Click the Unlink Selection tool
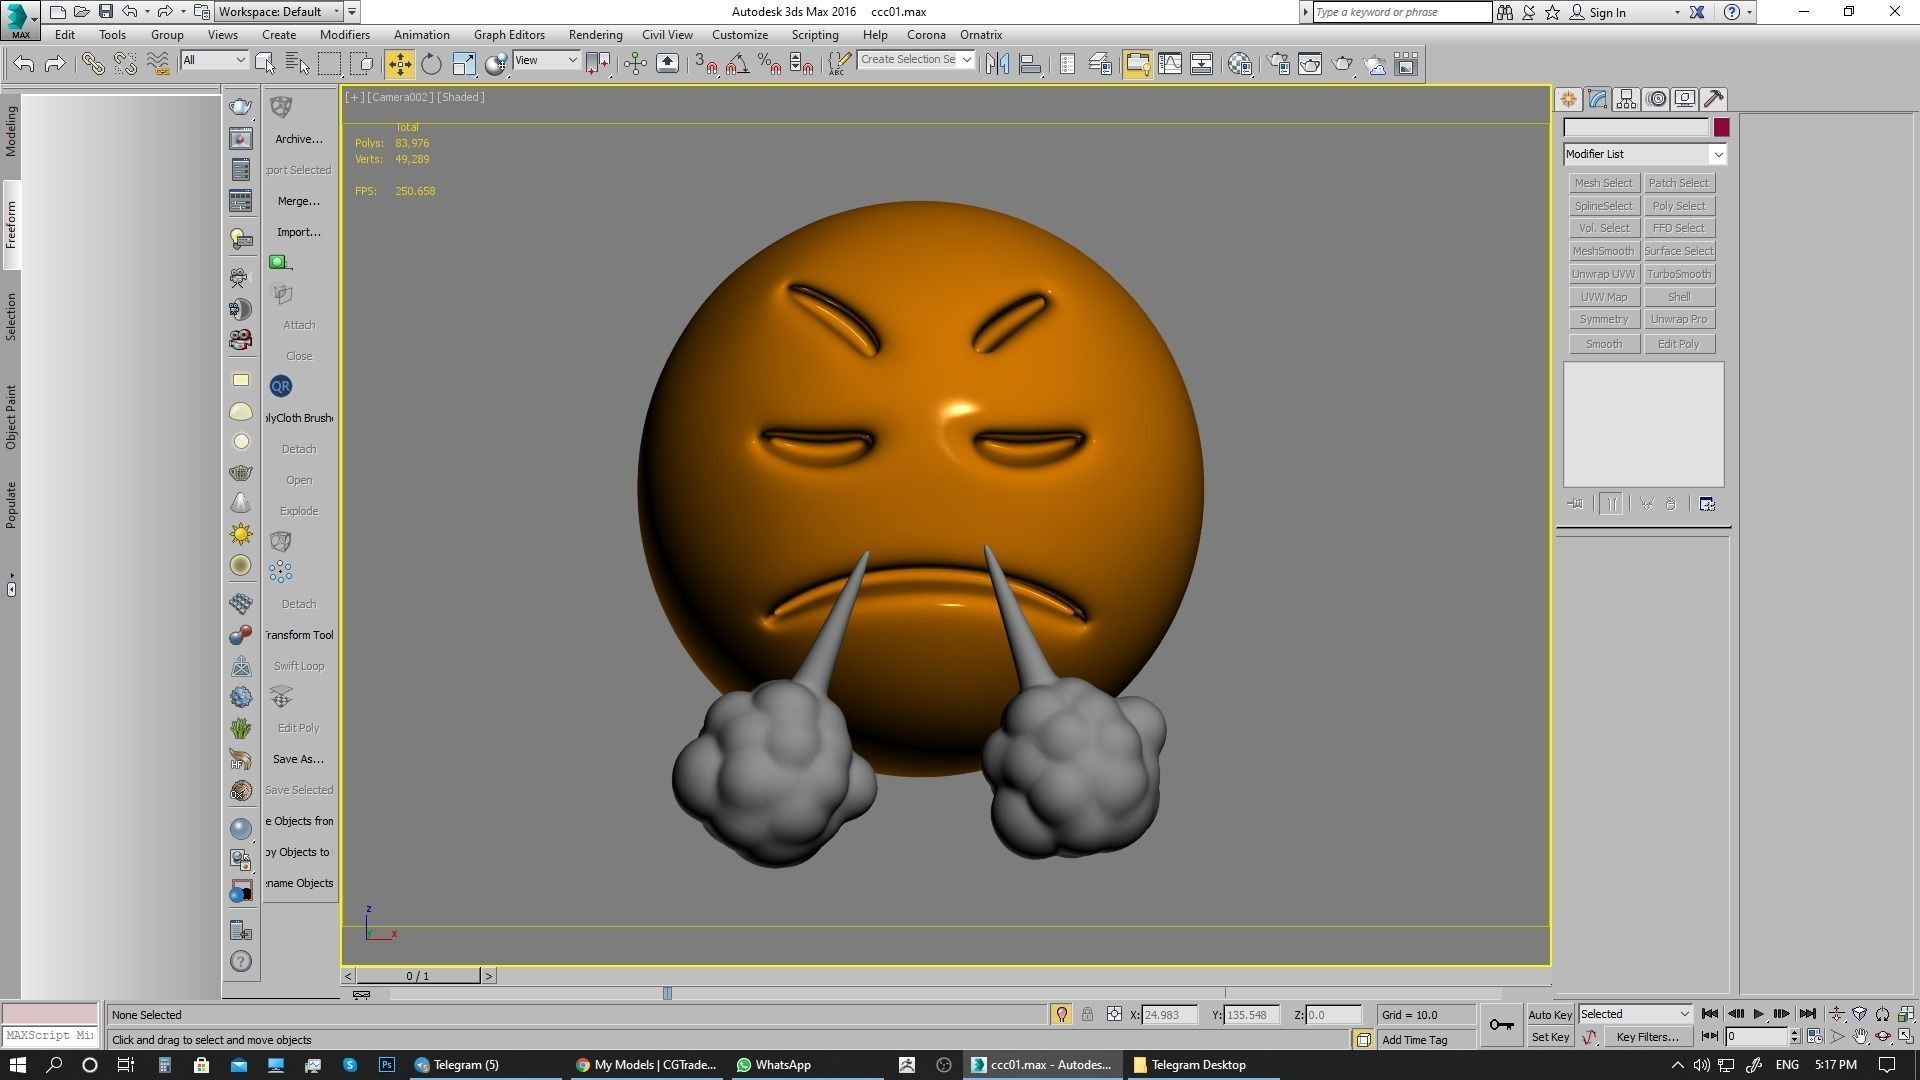Image resolution: width=1920 pixels, height=1080 pixels. click(125, 64)
